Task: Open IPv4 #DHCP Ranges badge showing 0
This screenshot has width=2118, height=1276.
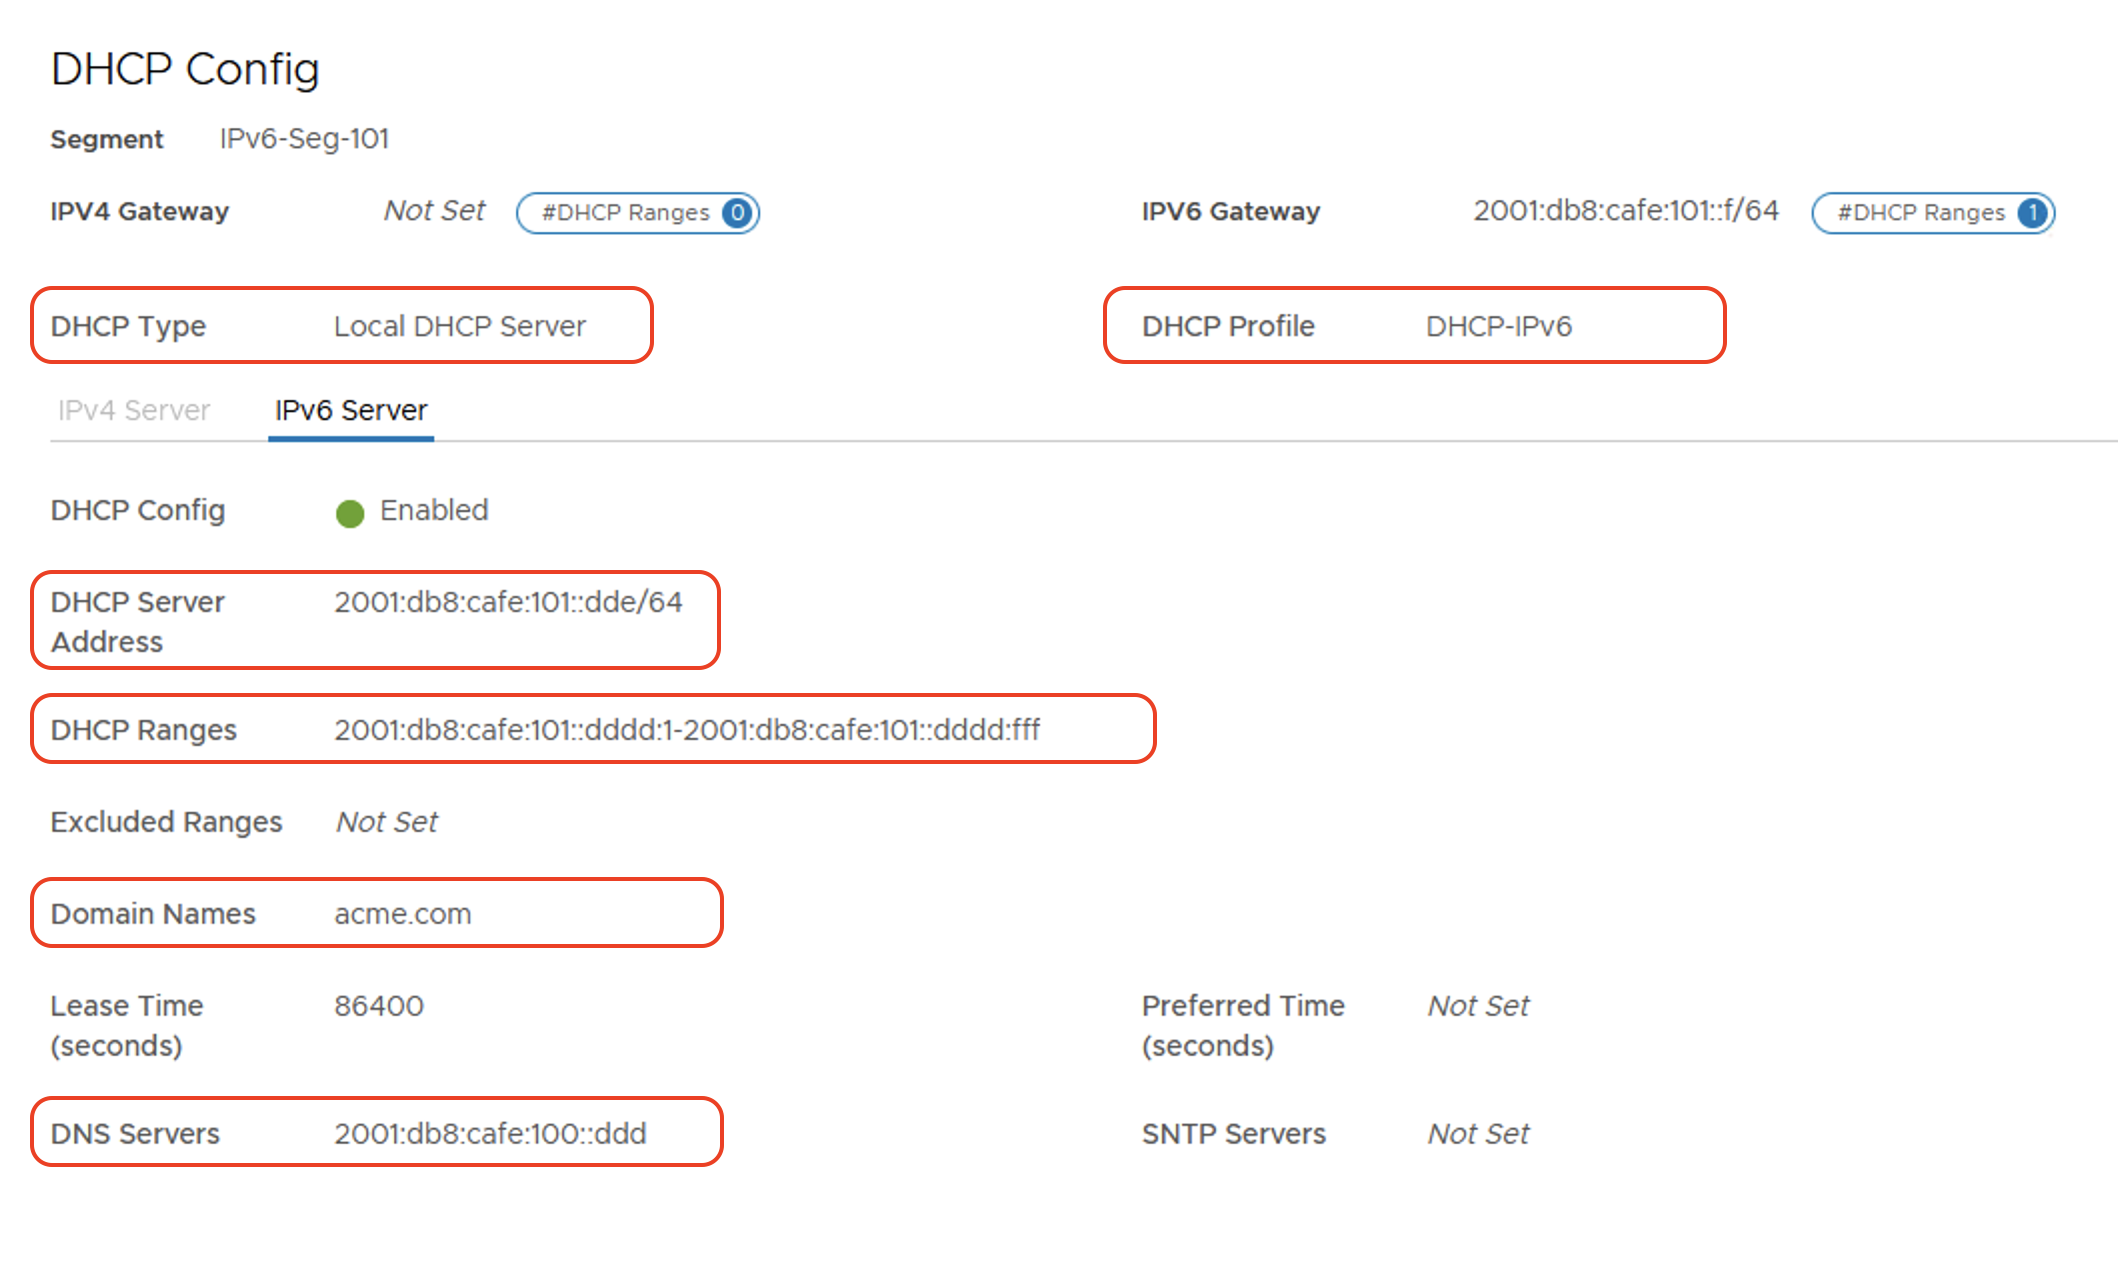Action: pos(638,213)
